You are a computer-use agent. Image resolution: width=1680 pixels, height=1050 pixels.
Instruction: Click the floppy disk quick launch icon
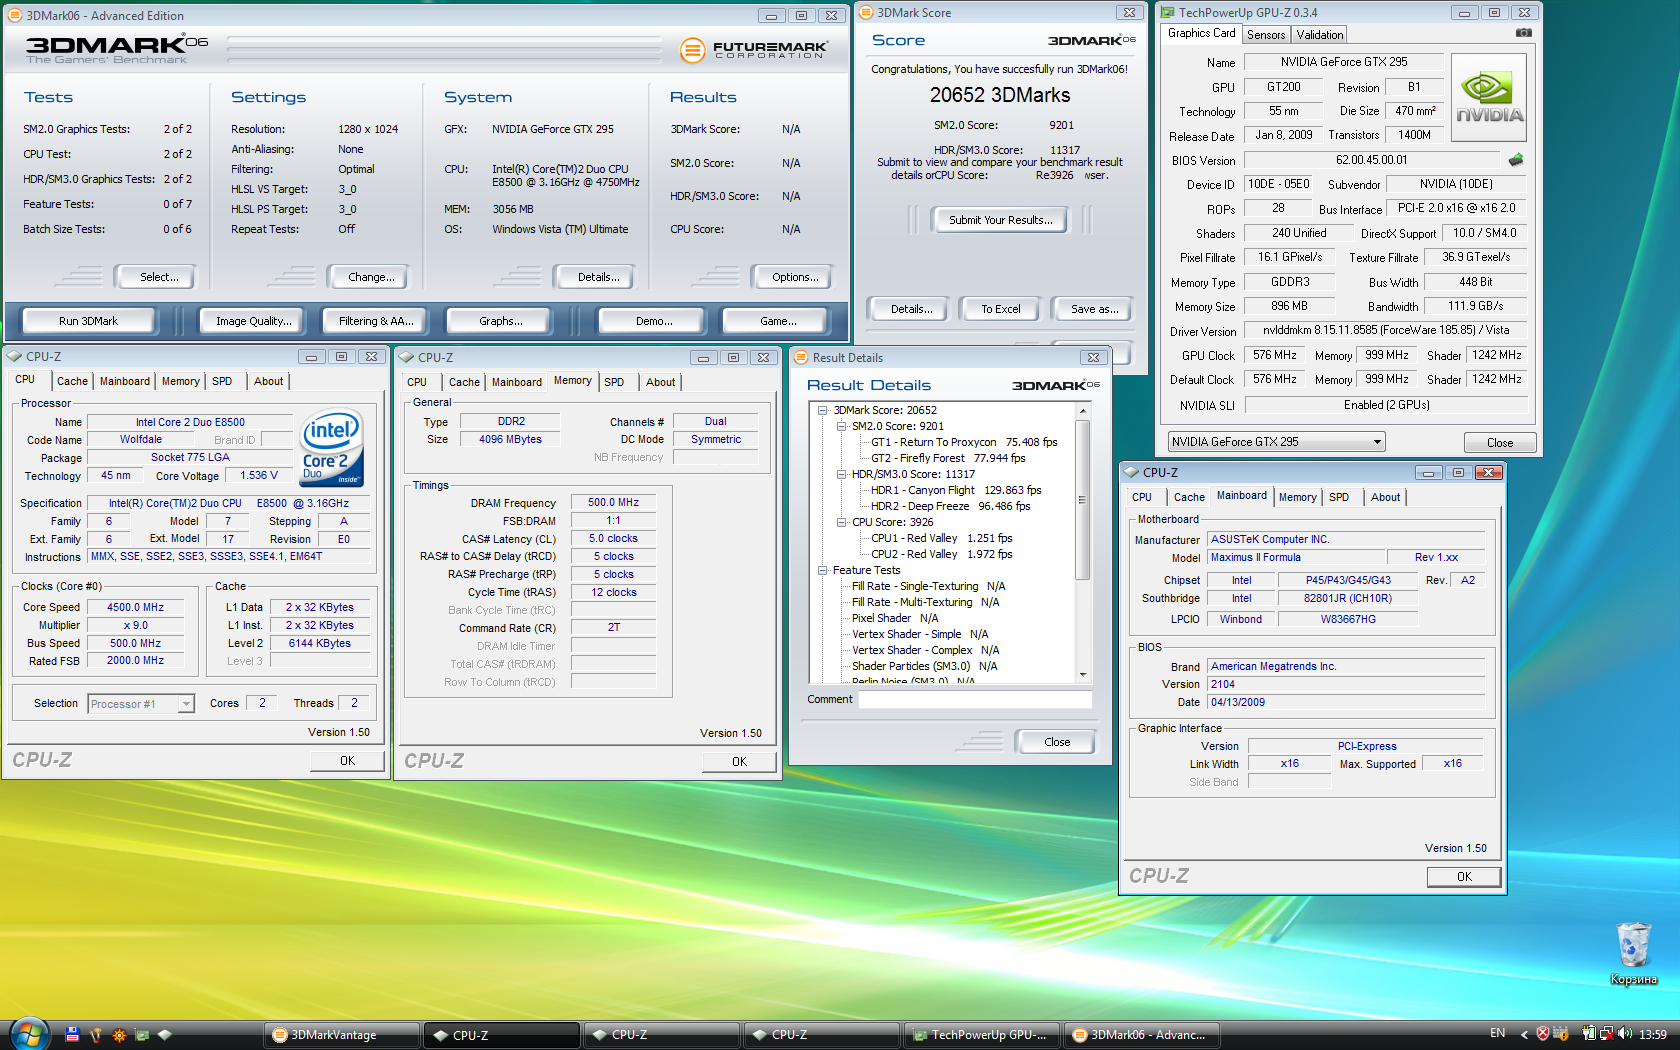pos(72,1035)
